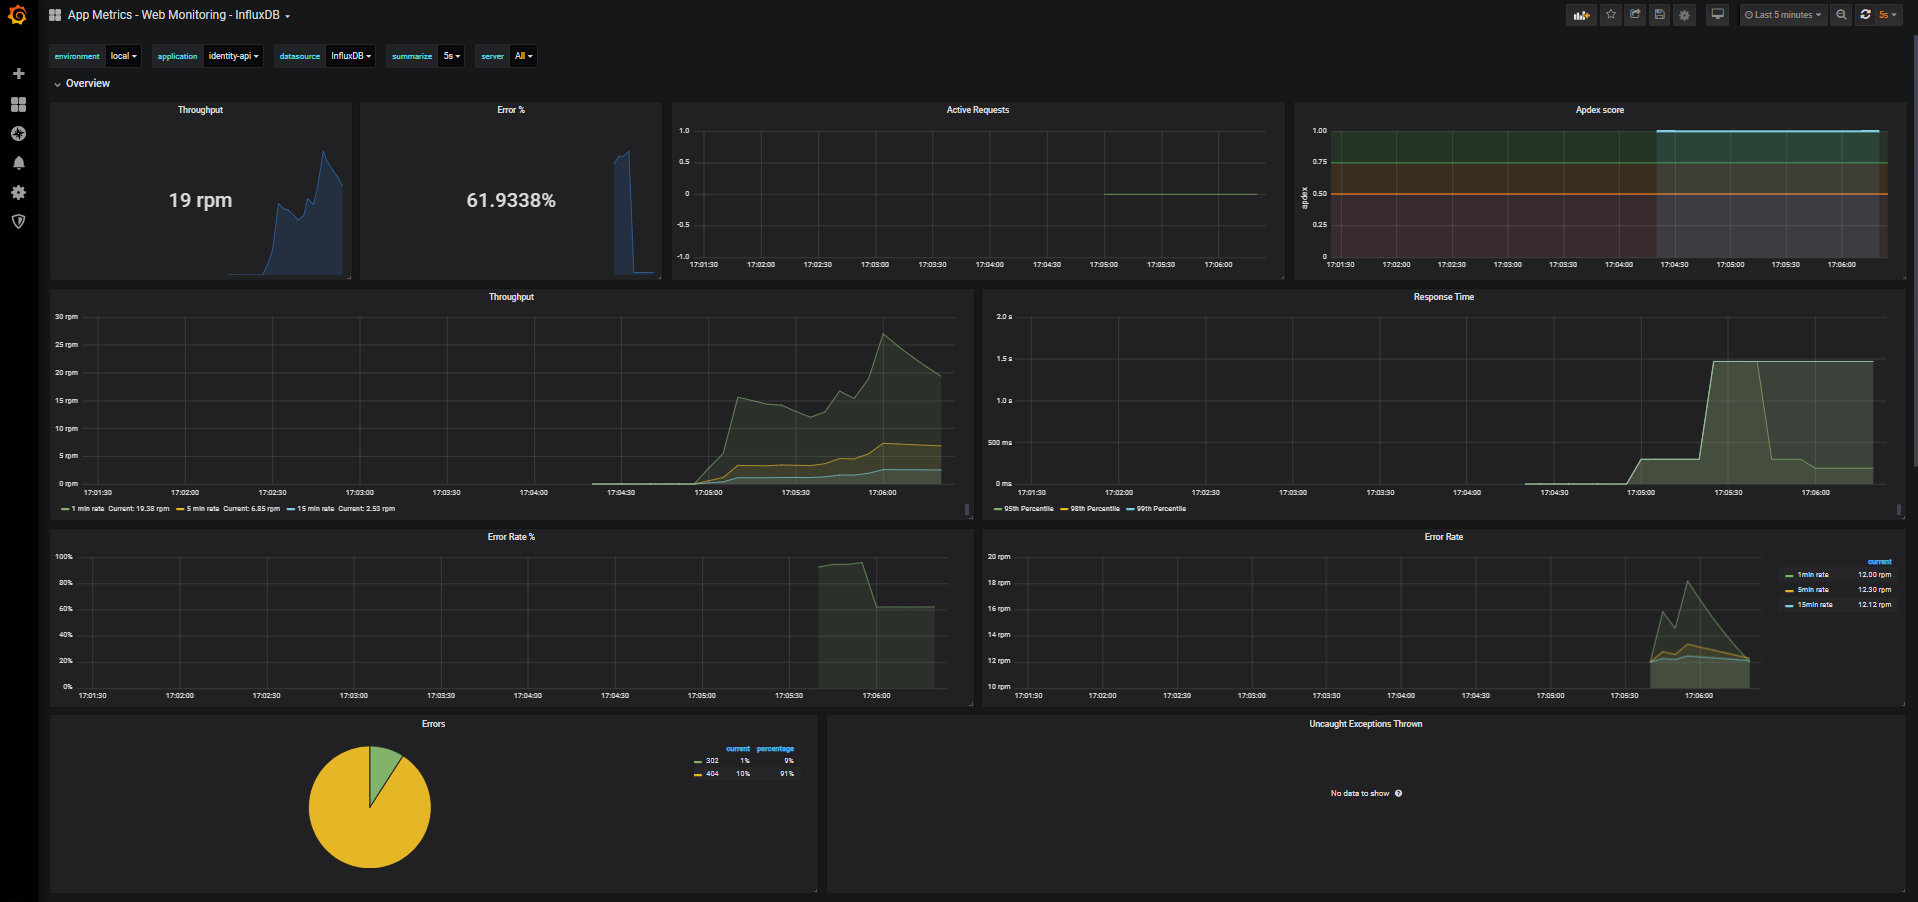1918x902 pixels.
Task: Open the datasource 'InfluxDB' dropdown
Action: [351, 56]
